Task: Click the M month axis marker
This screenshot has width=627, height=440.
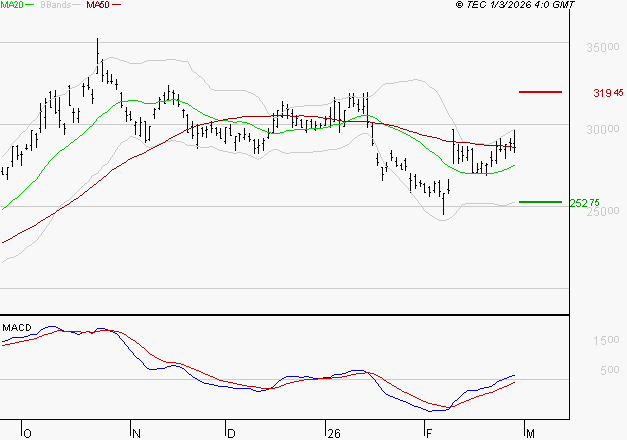Action: (x=530, y=434)
